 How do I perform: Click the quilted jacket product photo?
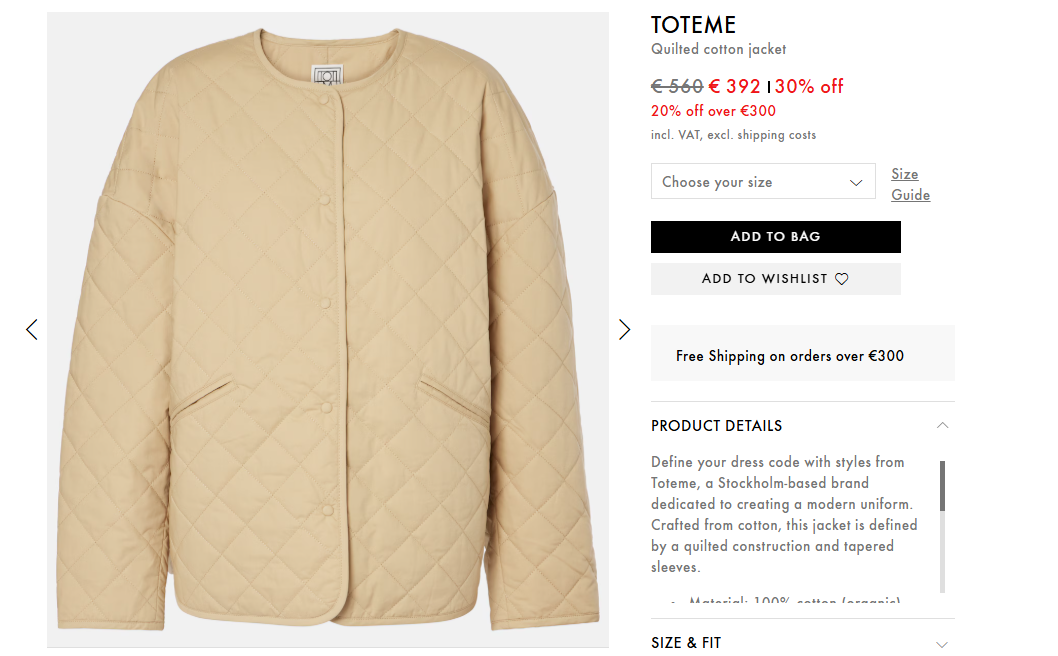coord(327,330)
